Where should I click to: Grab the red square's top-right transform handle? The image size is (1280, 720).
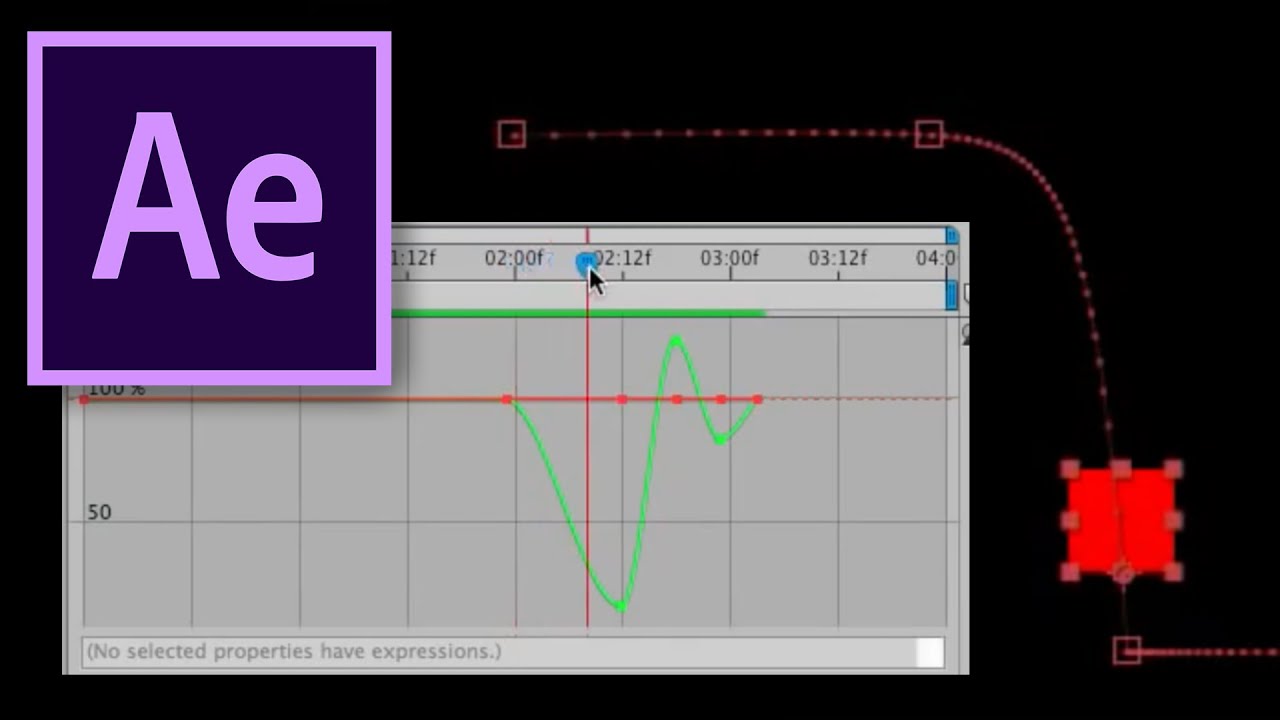pyautogui.click(x=1173, y=469)
